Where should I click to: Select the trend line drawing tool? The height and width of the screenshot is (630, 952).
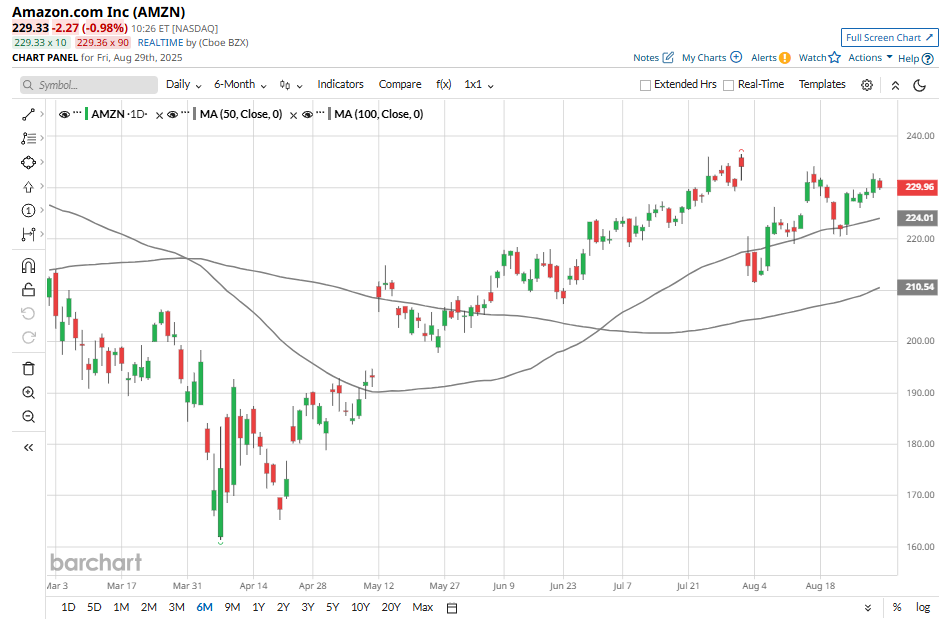28,114
